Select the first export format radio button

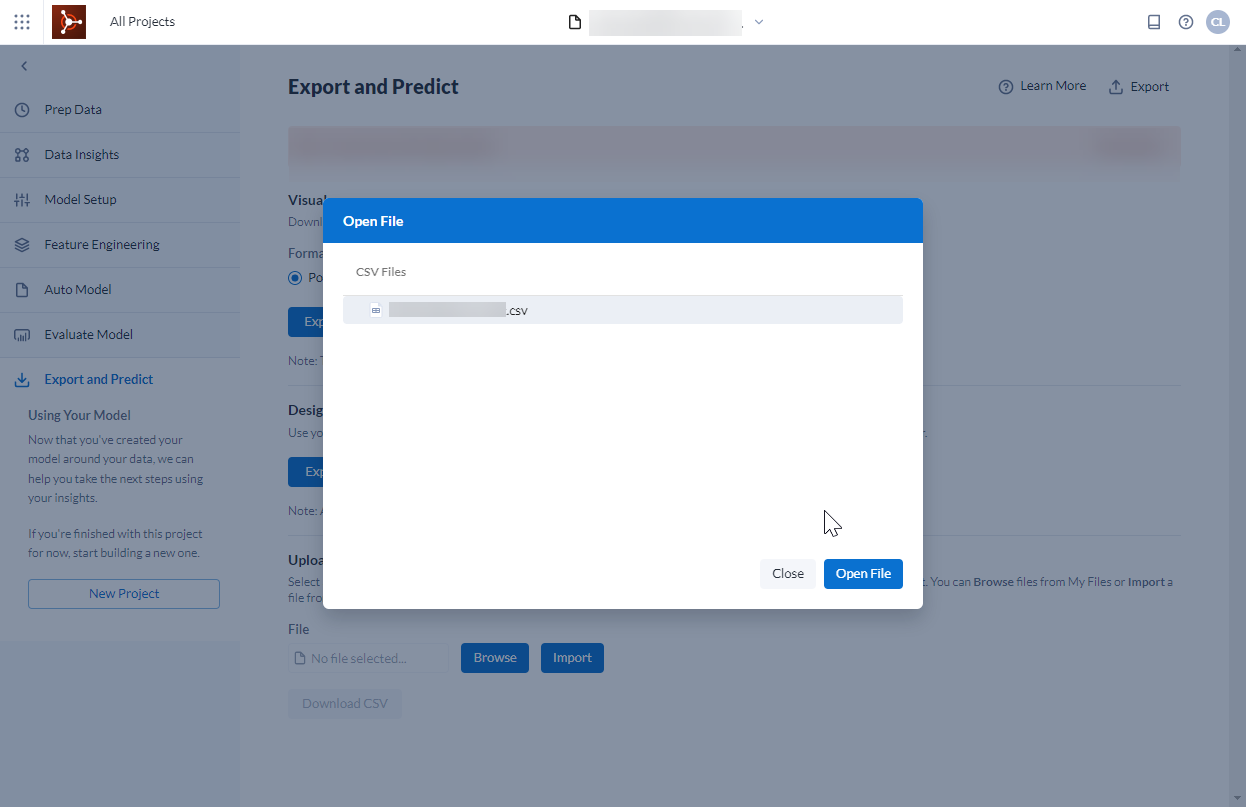(297, 277)
